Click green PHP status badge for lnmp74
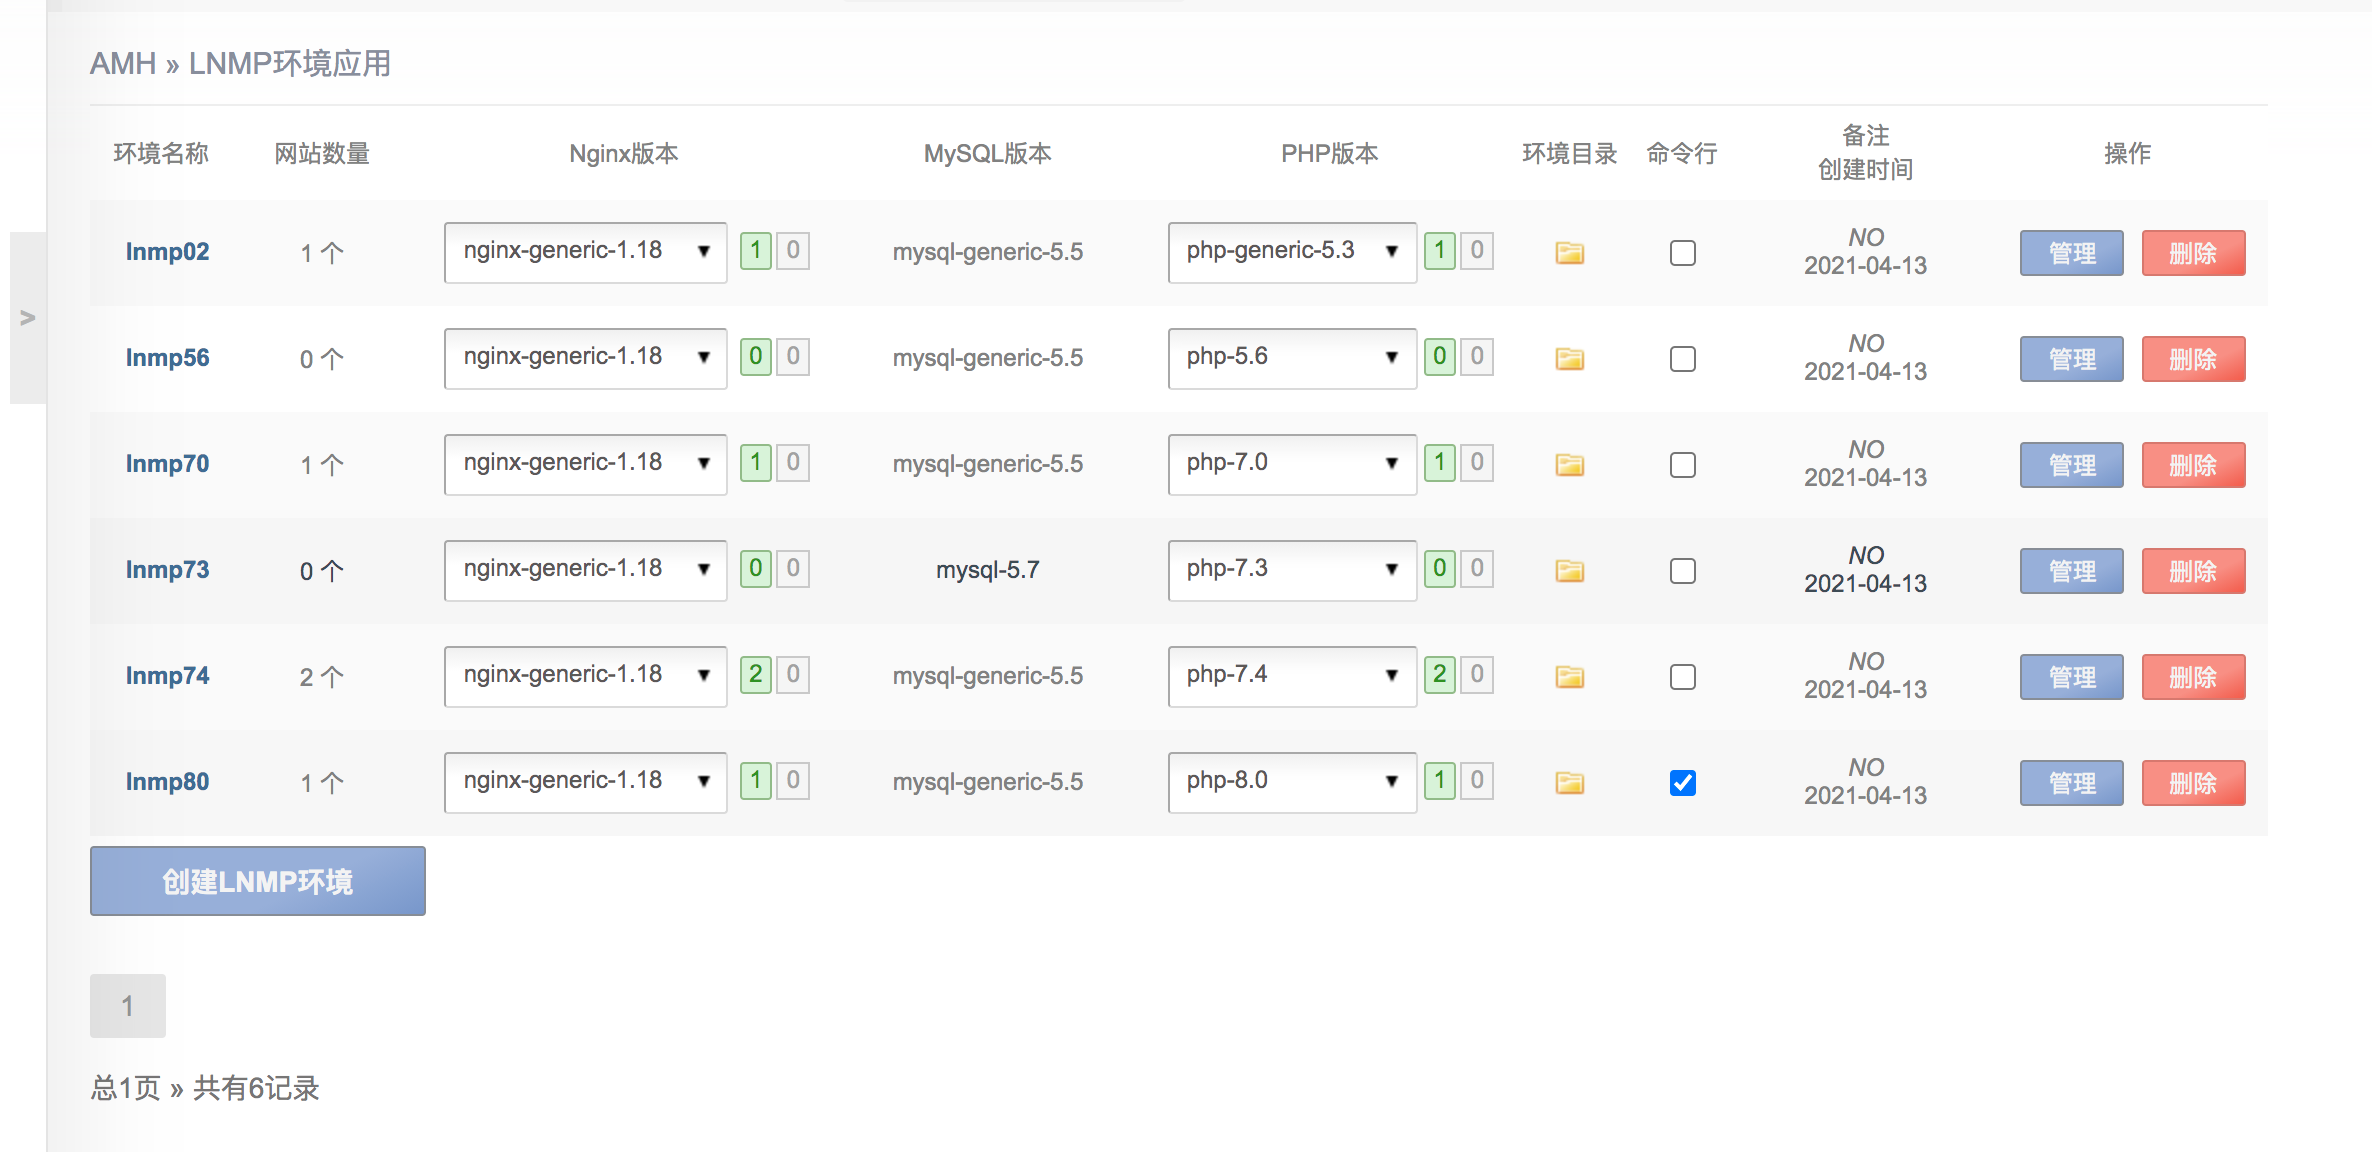This screenshot has width=2372, height=1152. click(x=1439, y=674)
